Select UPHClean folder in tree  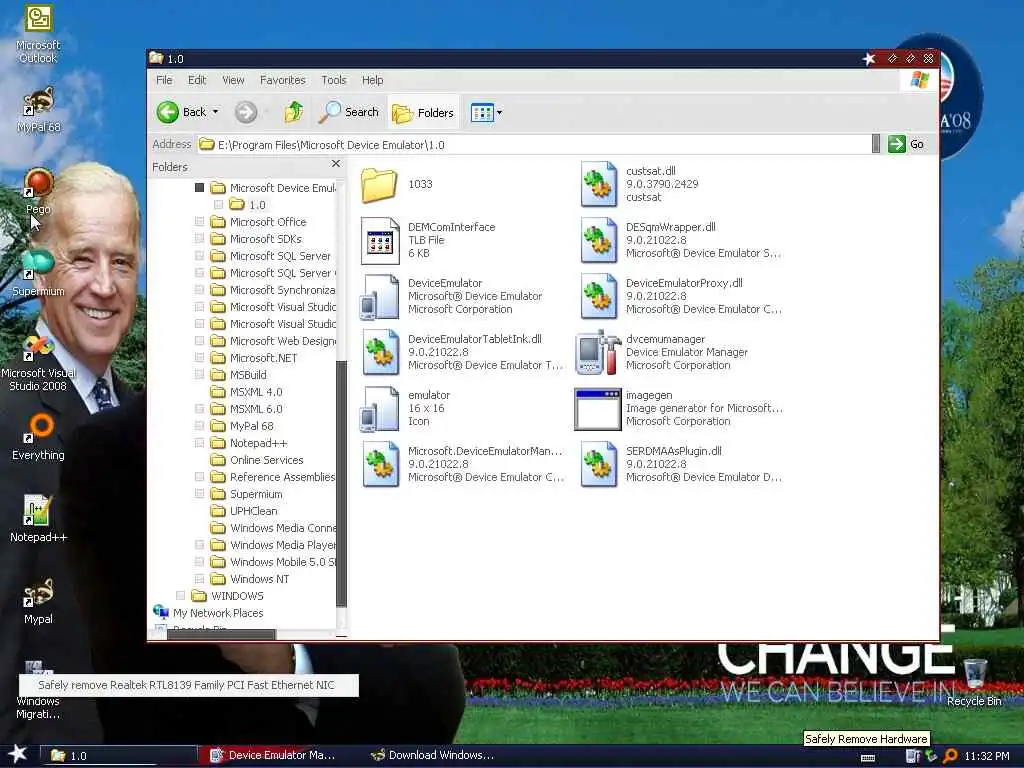coord(244,511)
